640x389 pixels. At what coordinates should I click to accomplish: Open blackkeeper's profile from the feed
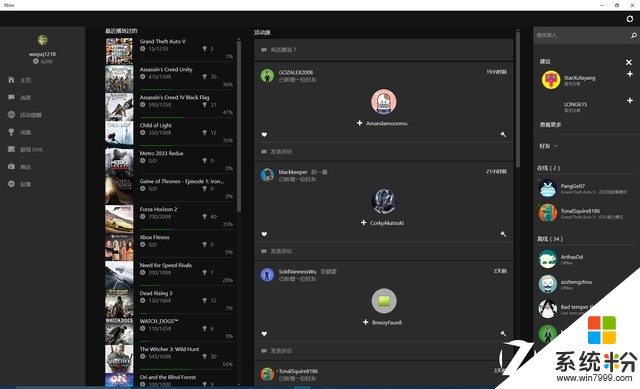(x=293, y=172)
